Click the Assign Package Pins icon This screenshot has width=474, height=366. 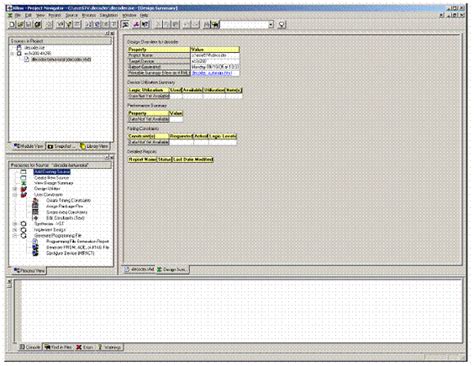(x=35, y=206)
